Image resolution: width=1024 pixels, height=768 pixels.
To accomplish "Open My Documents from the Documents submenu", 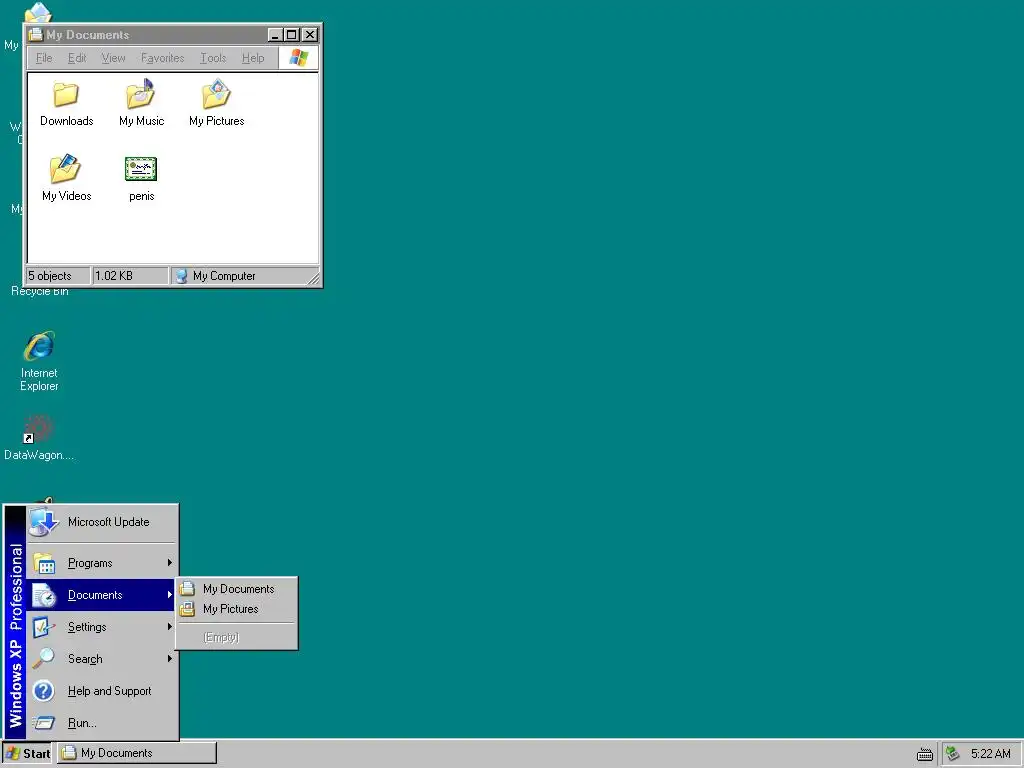I will pyautogui.click(x=237, y=588).
